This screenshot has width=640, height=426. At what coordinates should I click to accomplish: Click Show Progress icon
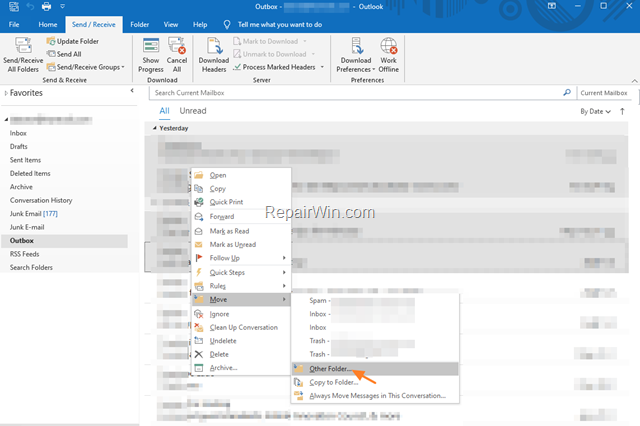(151, 45)
